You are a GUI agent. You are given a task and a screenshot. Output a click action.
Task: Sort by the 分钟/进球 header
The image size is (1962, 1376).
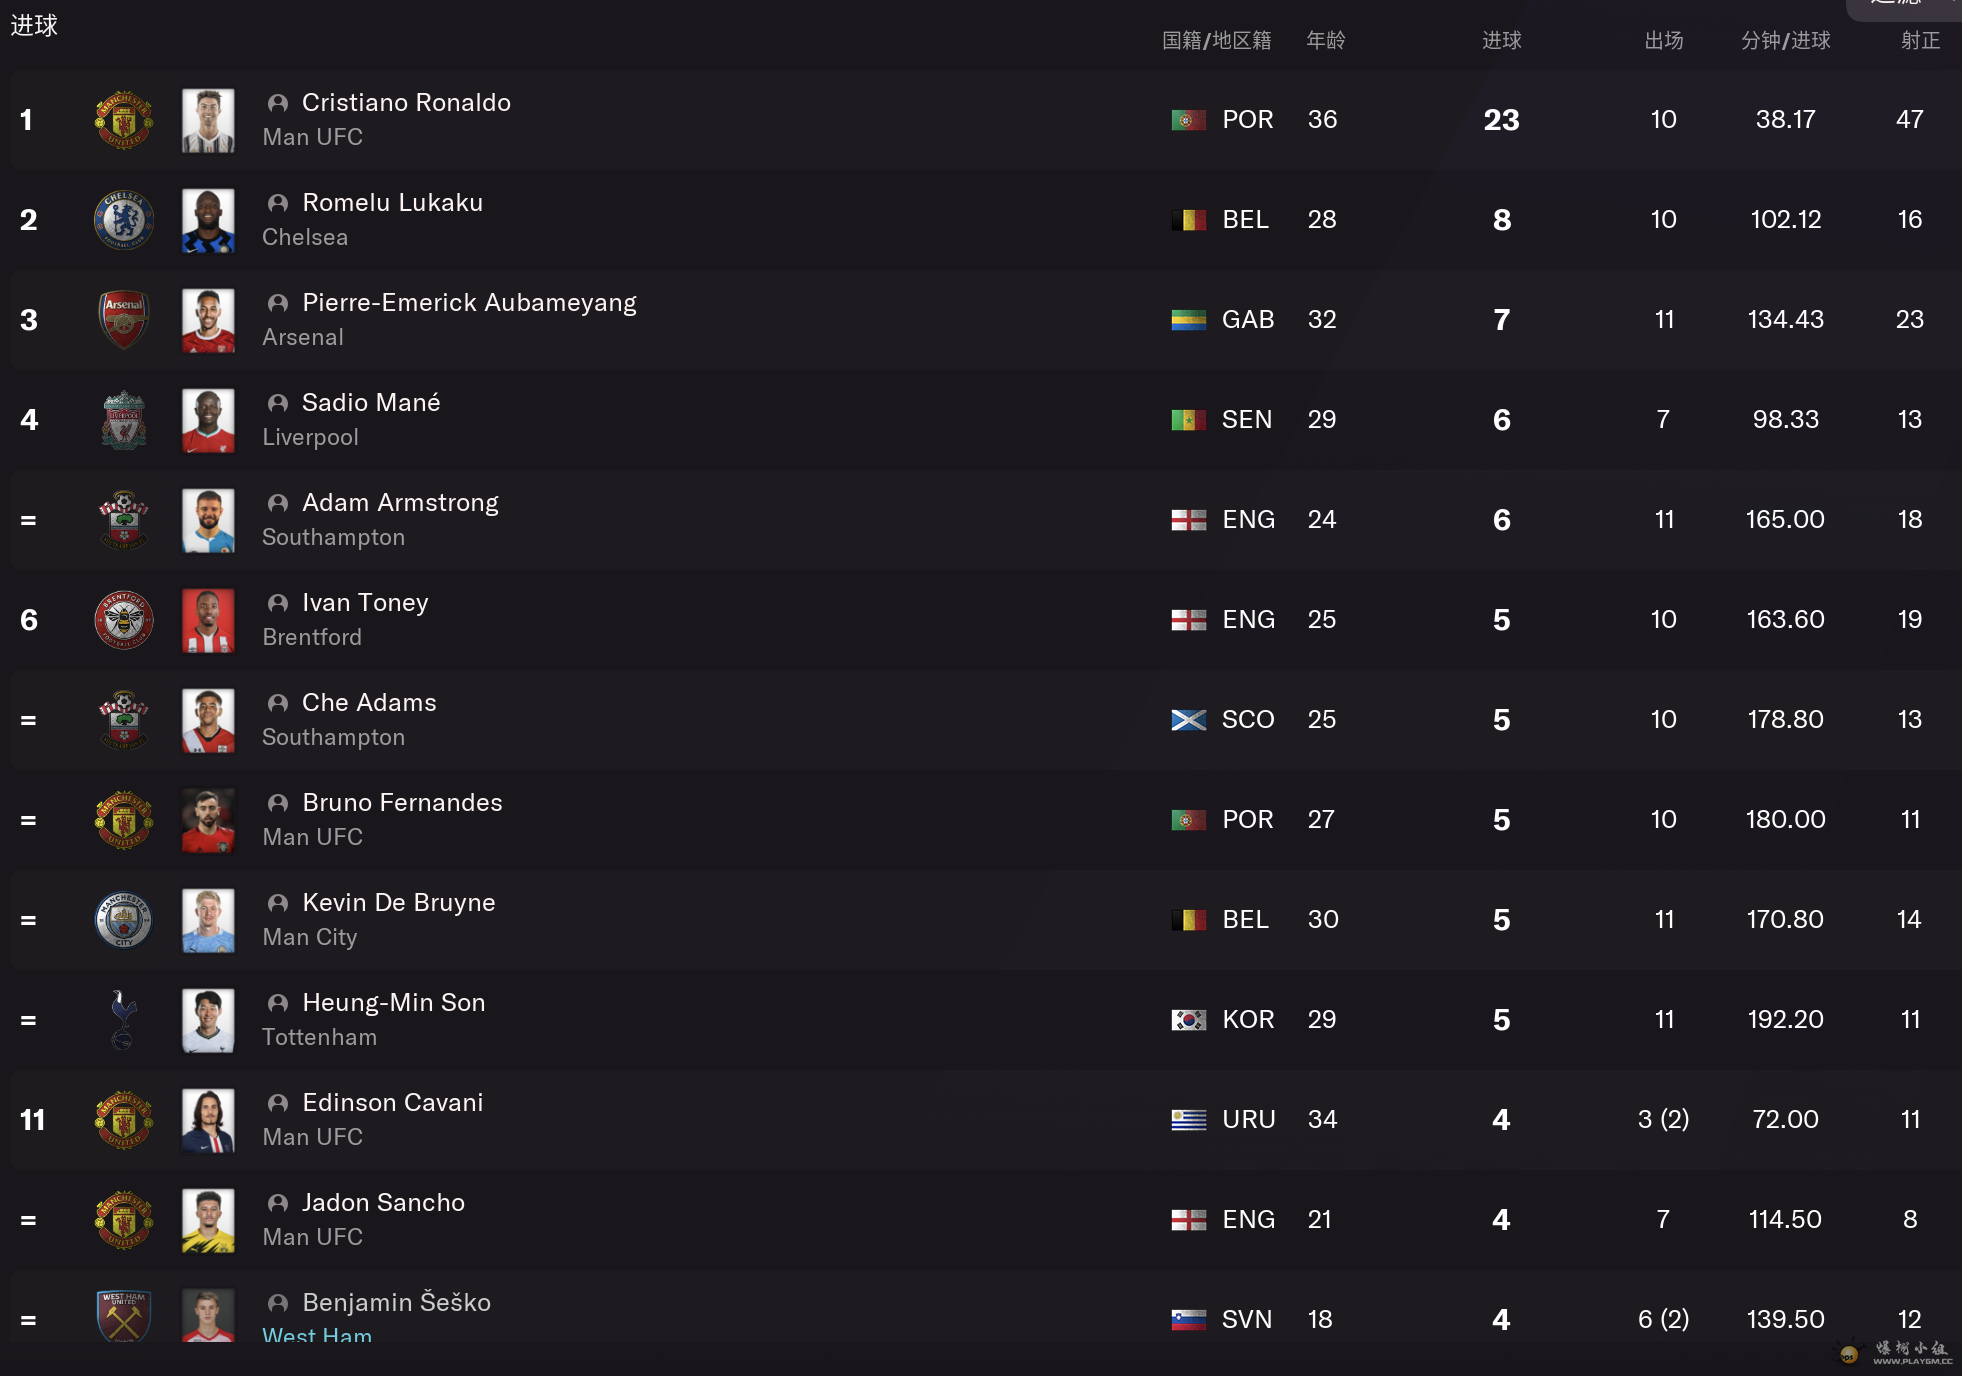(x=1786, y=40)
